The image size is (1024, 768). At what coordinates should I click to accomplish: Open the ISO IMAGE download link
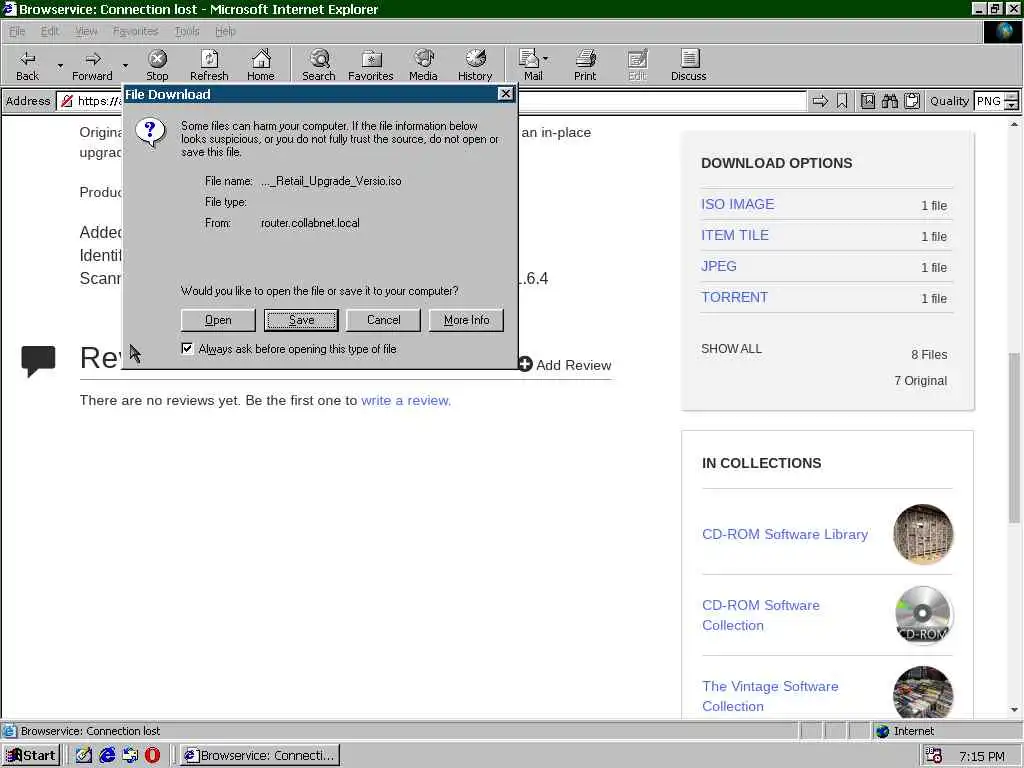tap(737, 204)
